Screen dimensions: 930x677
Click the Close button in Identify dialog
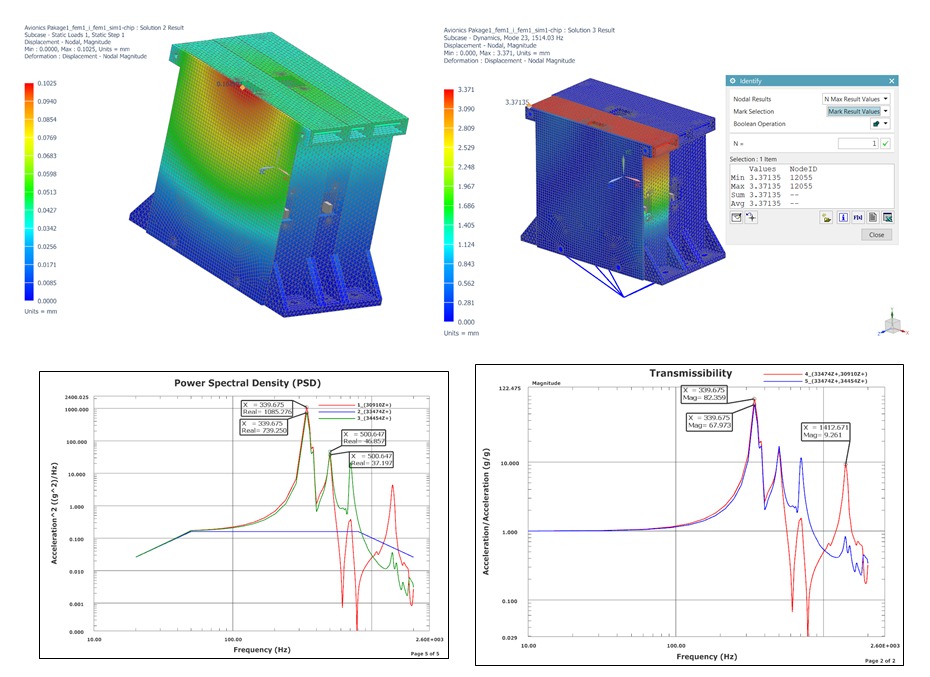coord(876,235)
